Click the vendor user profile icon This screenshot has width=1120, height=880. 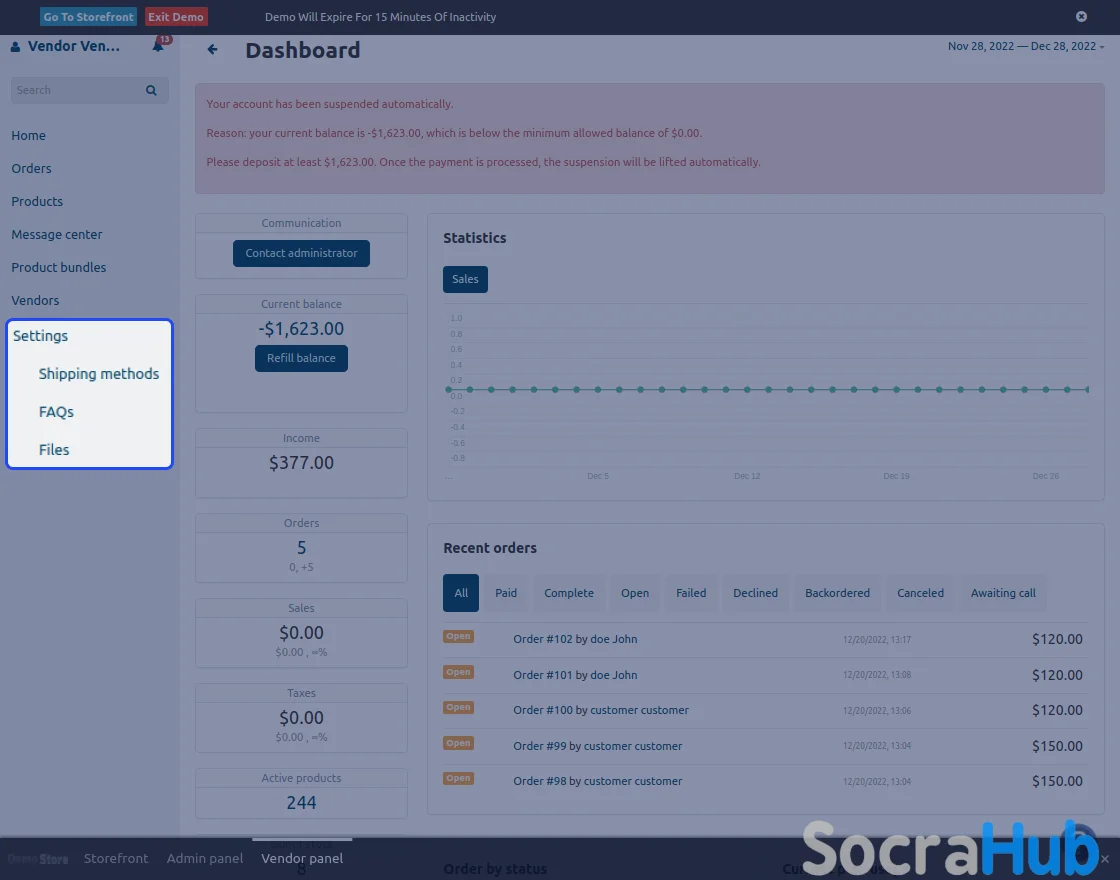click(x=15, y=47)
